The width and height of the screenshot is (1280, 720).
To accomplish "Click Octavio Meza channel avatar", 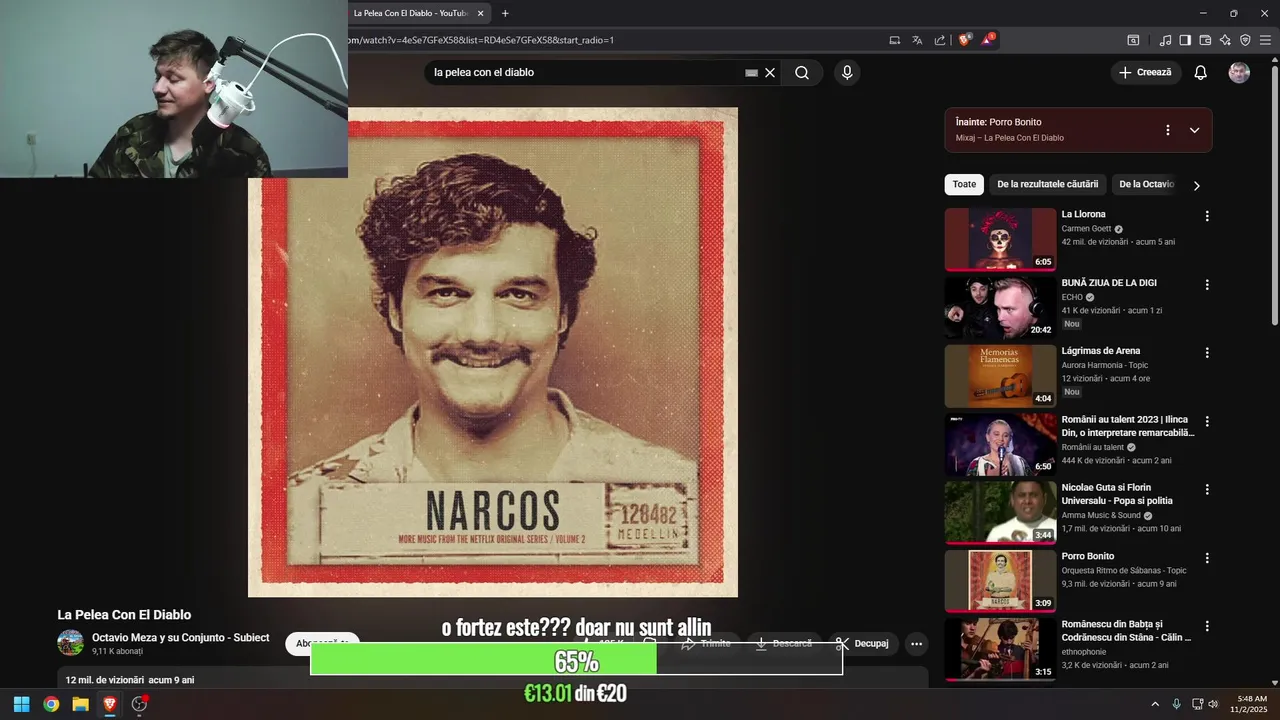I will click(x=70, y=642).
